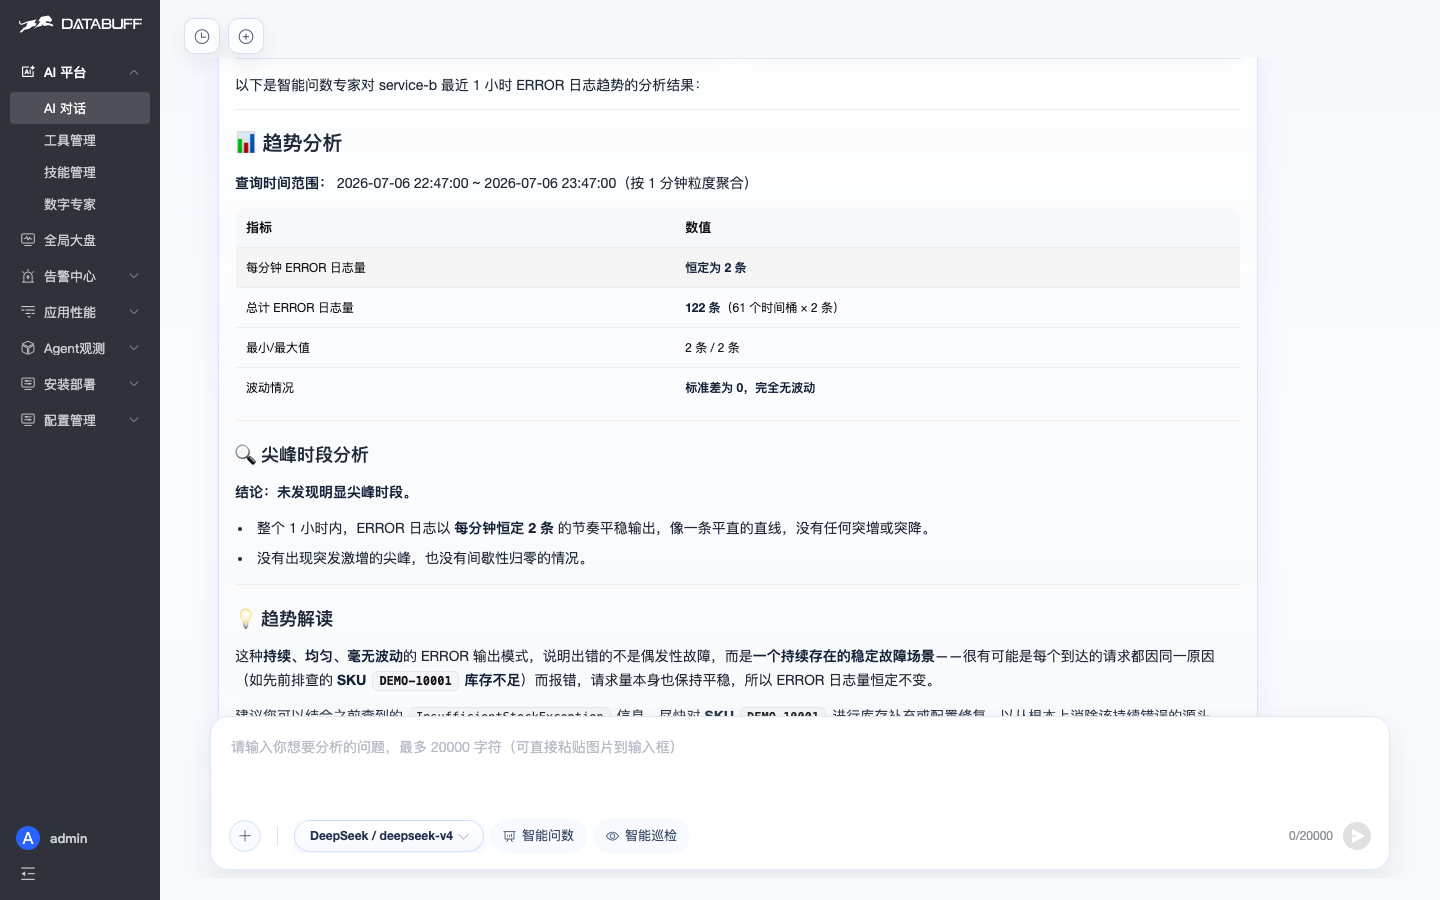Image resolution: width=1440 pixels, height=900 pixels.
Task: Collapse the sidebar with bottom menu icon
Action: (x=28, y=874)
